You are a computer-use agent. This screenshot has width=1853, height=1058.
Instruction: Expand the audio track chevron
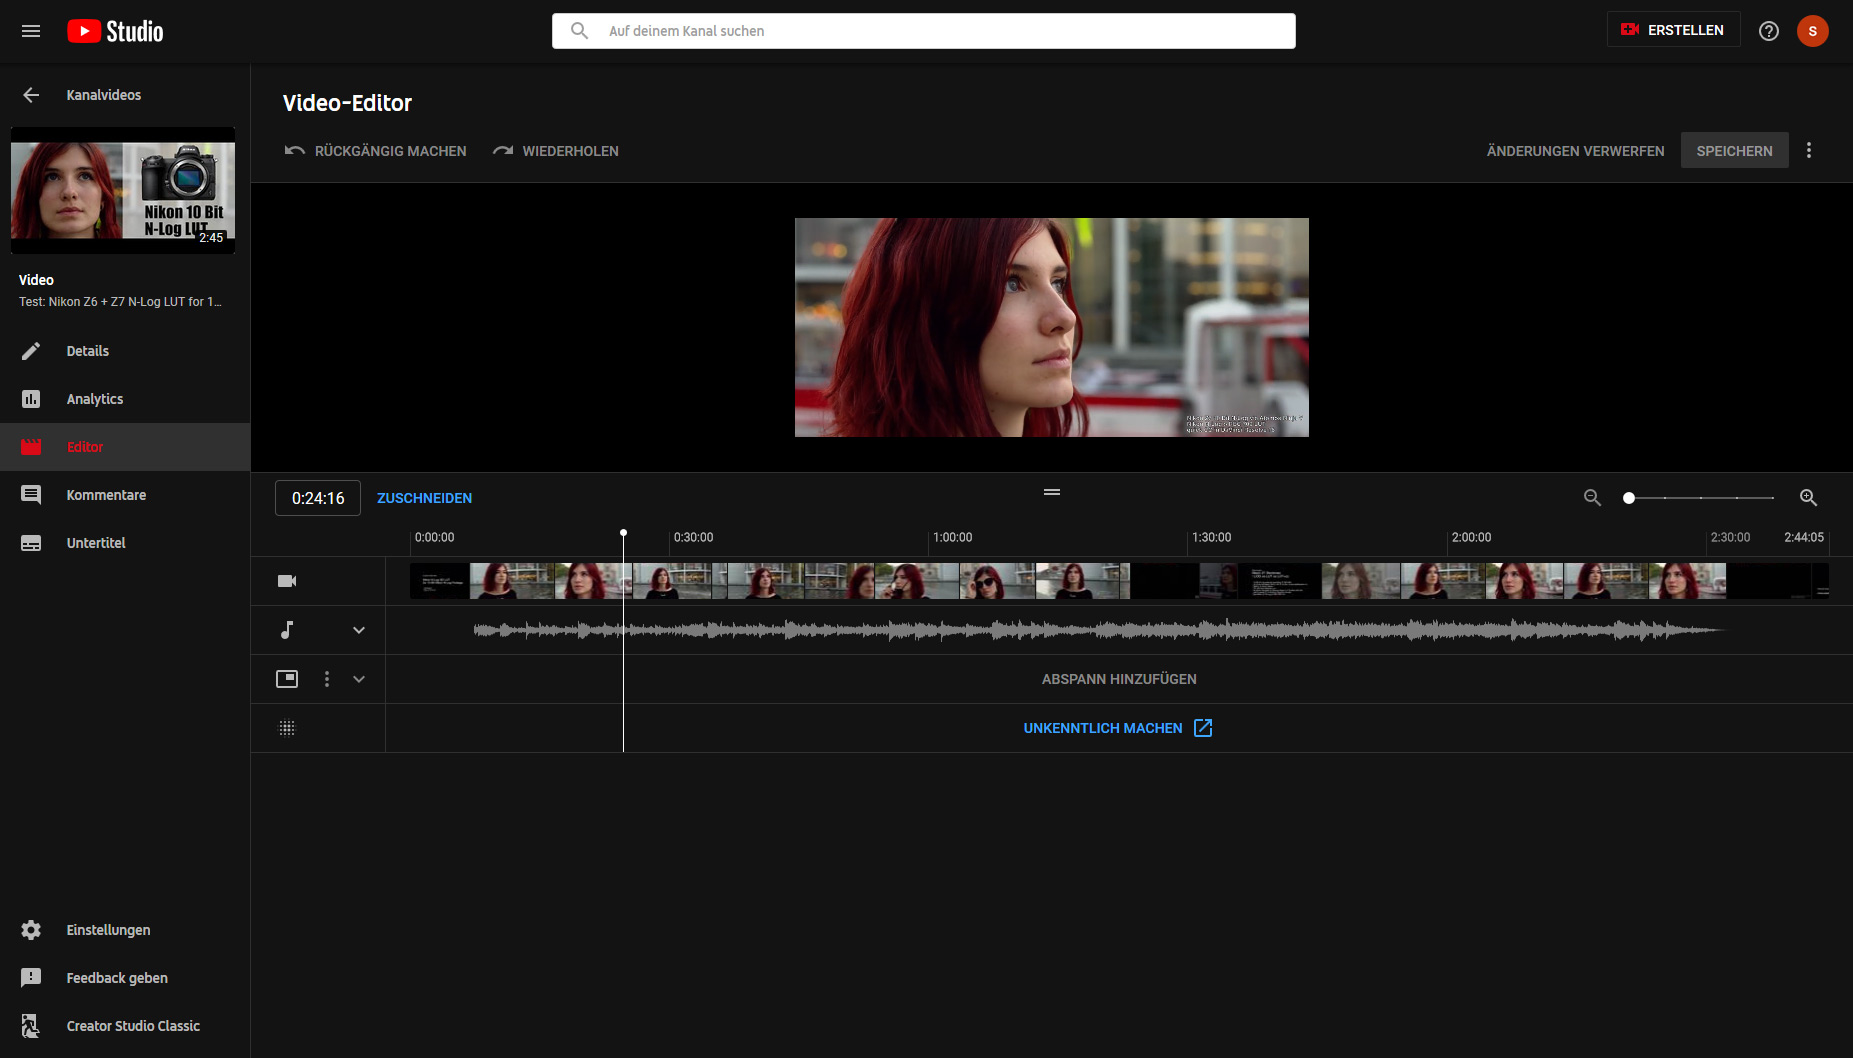pos(359,630)
